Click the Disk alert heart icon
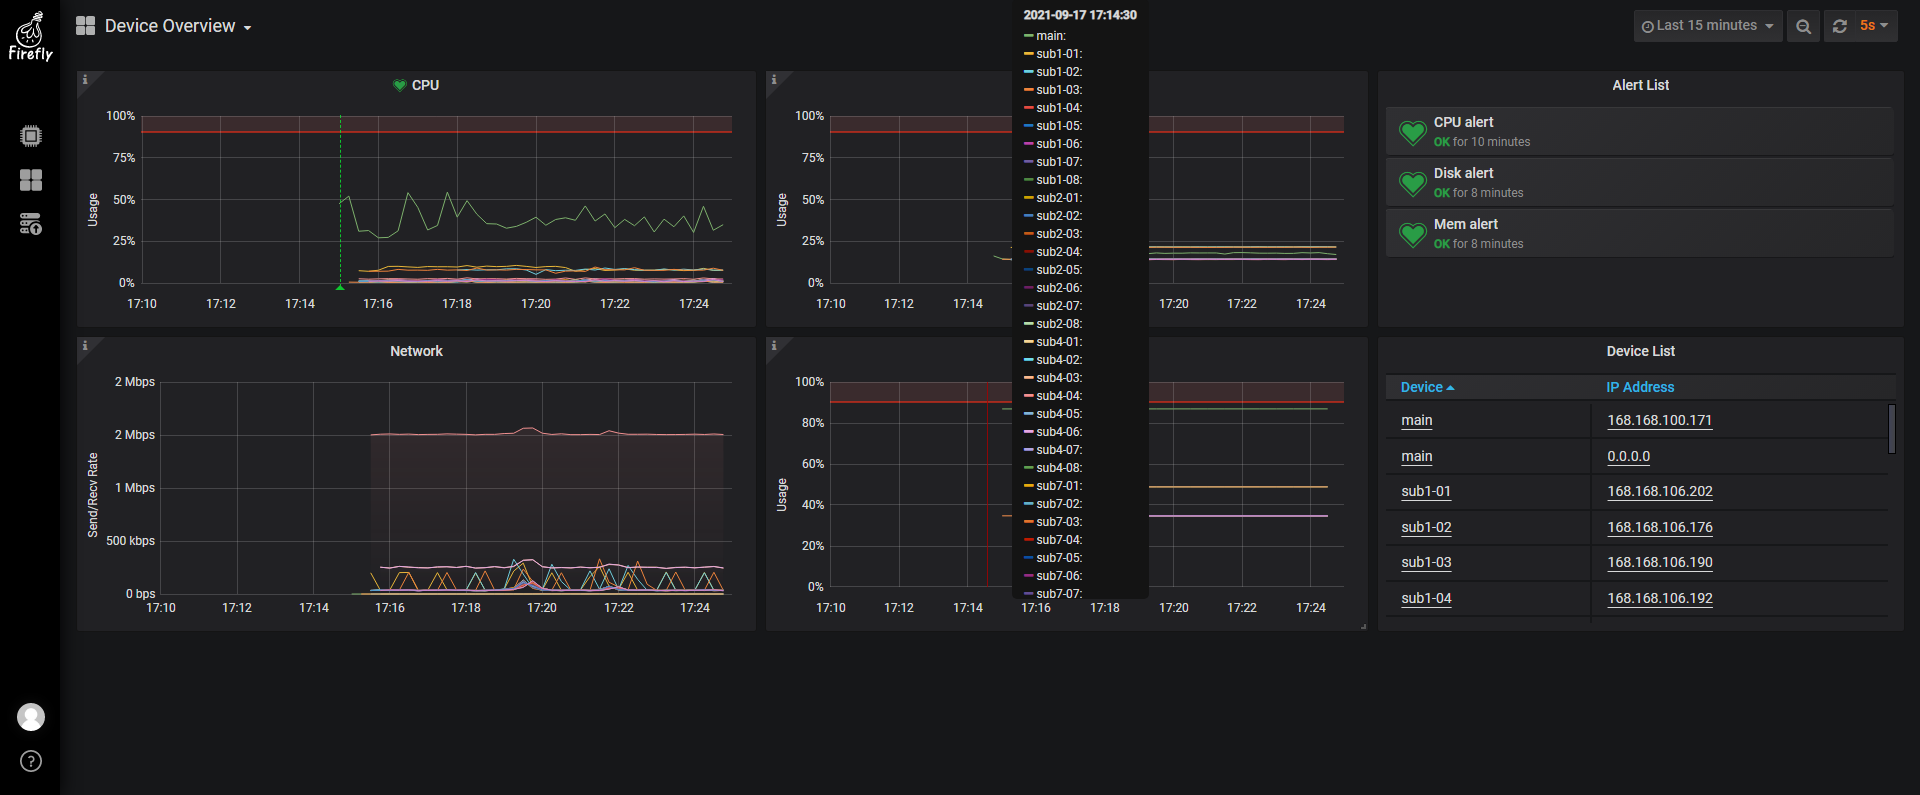The image size is (1920, 795). (1413, 183)
